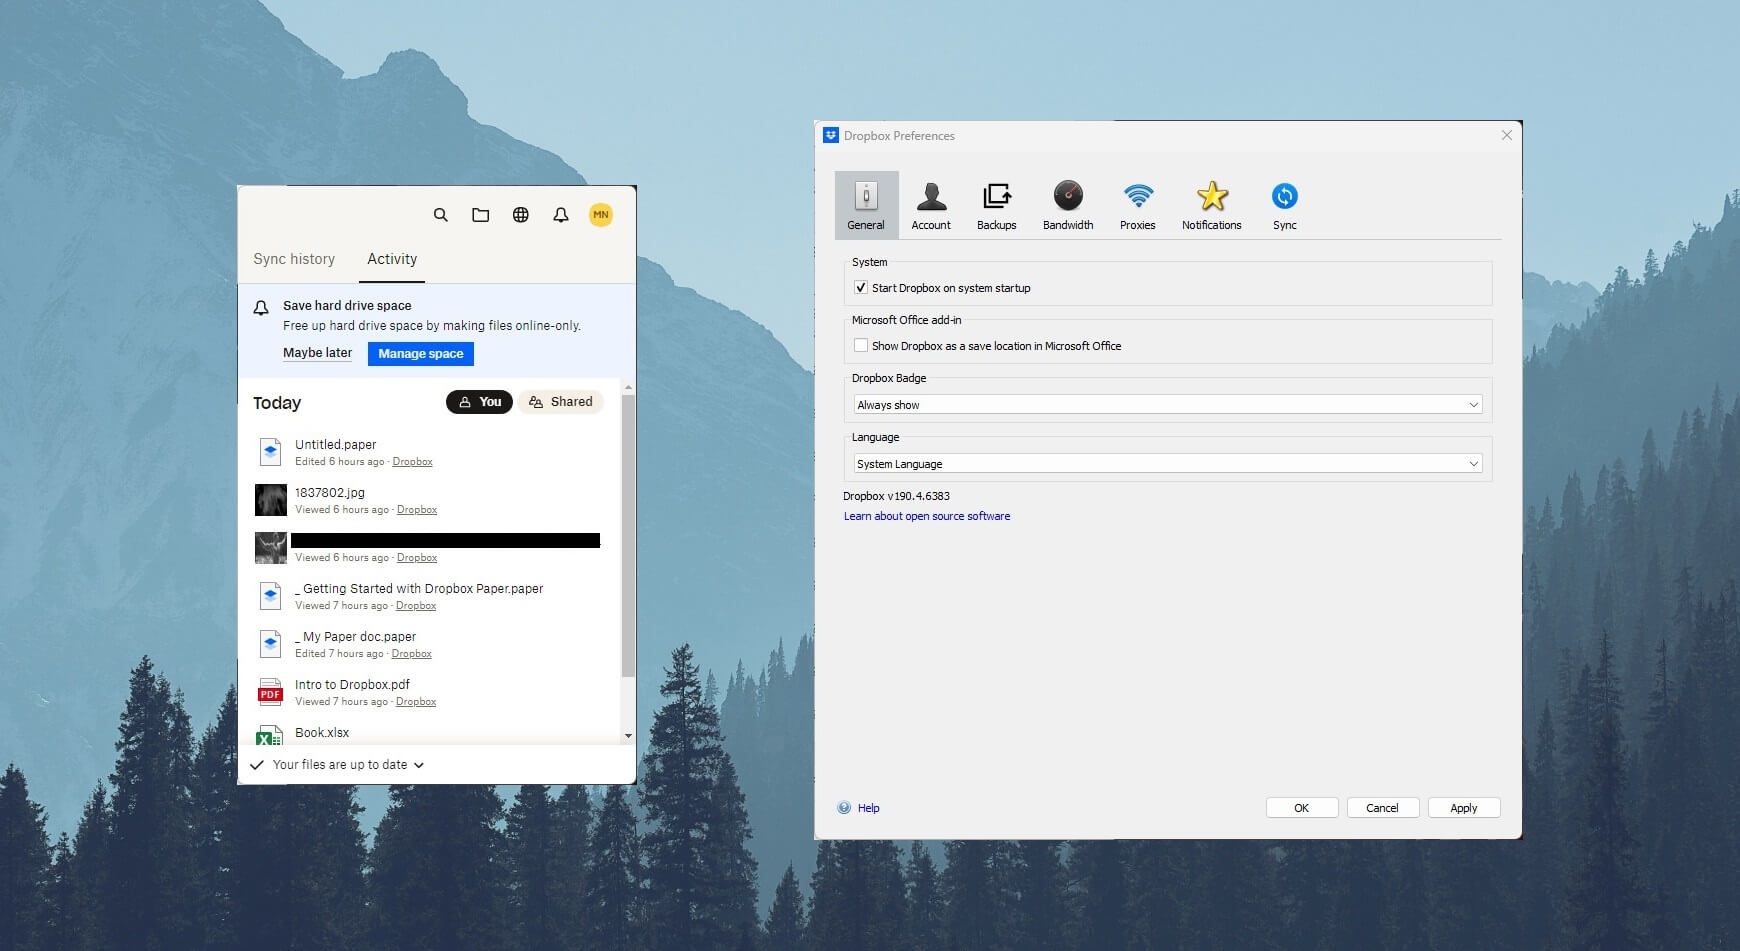The image size is (1740, 951).
Task: Open Notifications star preferences section
Action: pyautogui.click(x=1212, y=205)
